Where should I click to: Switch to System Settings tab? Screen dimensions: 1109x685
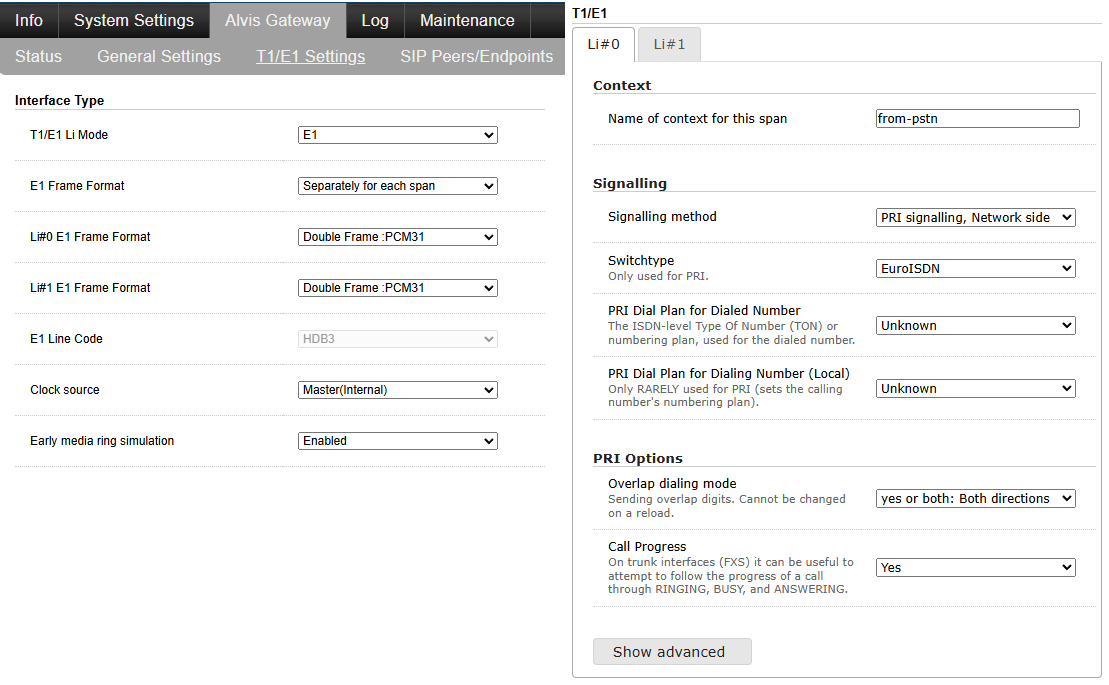(134, 20)
